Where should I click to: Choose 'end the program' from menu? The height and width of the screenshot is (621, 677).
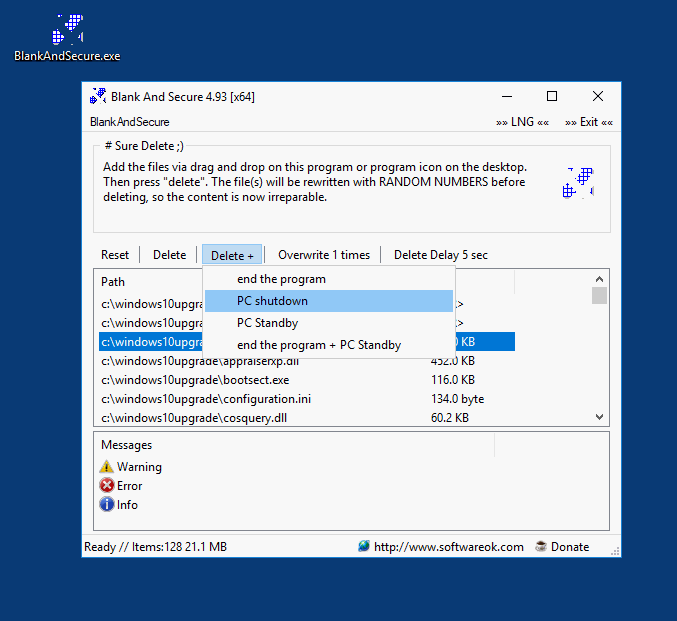pyautogui.click(x=329, y=279)
